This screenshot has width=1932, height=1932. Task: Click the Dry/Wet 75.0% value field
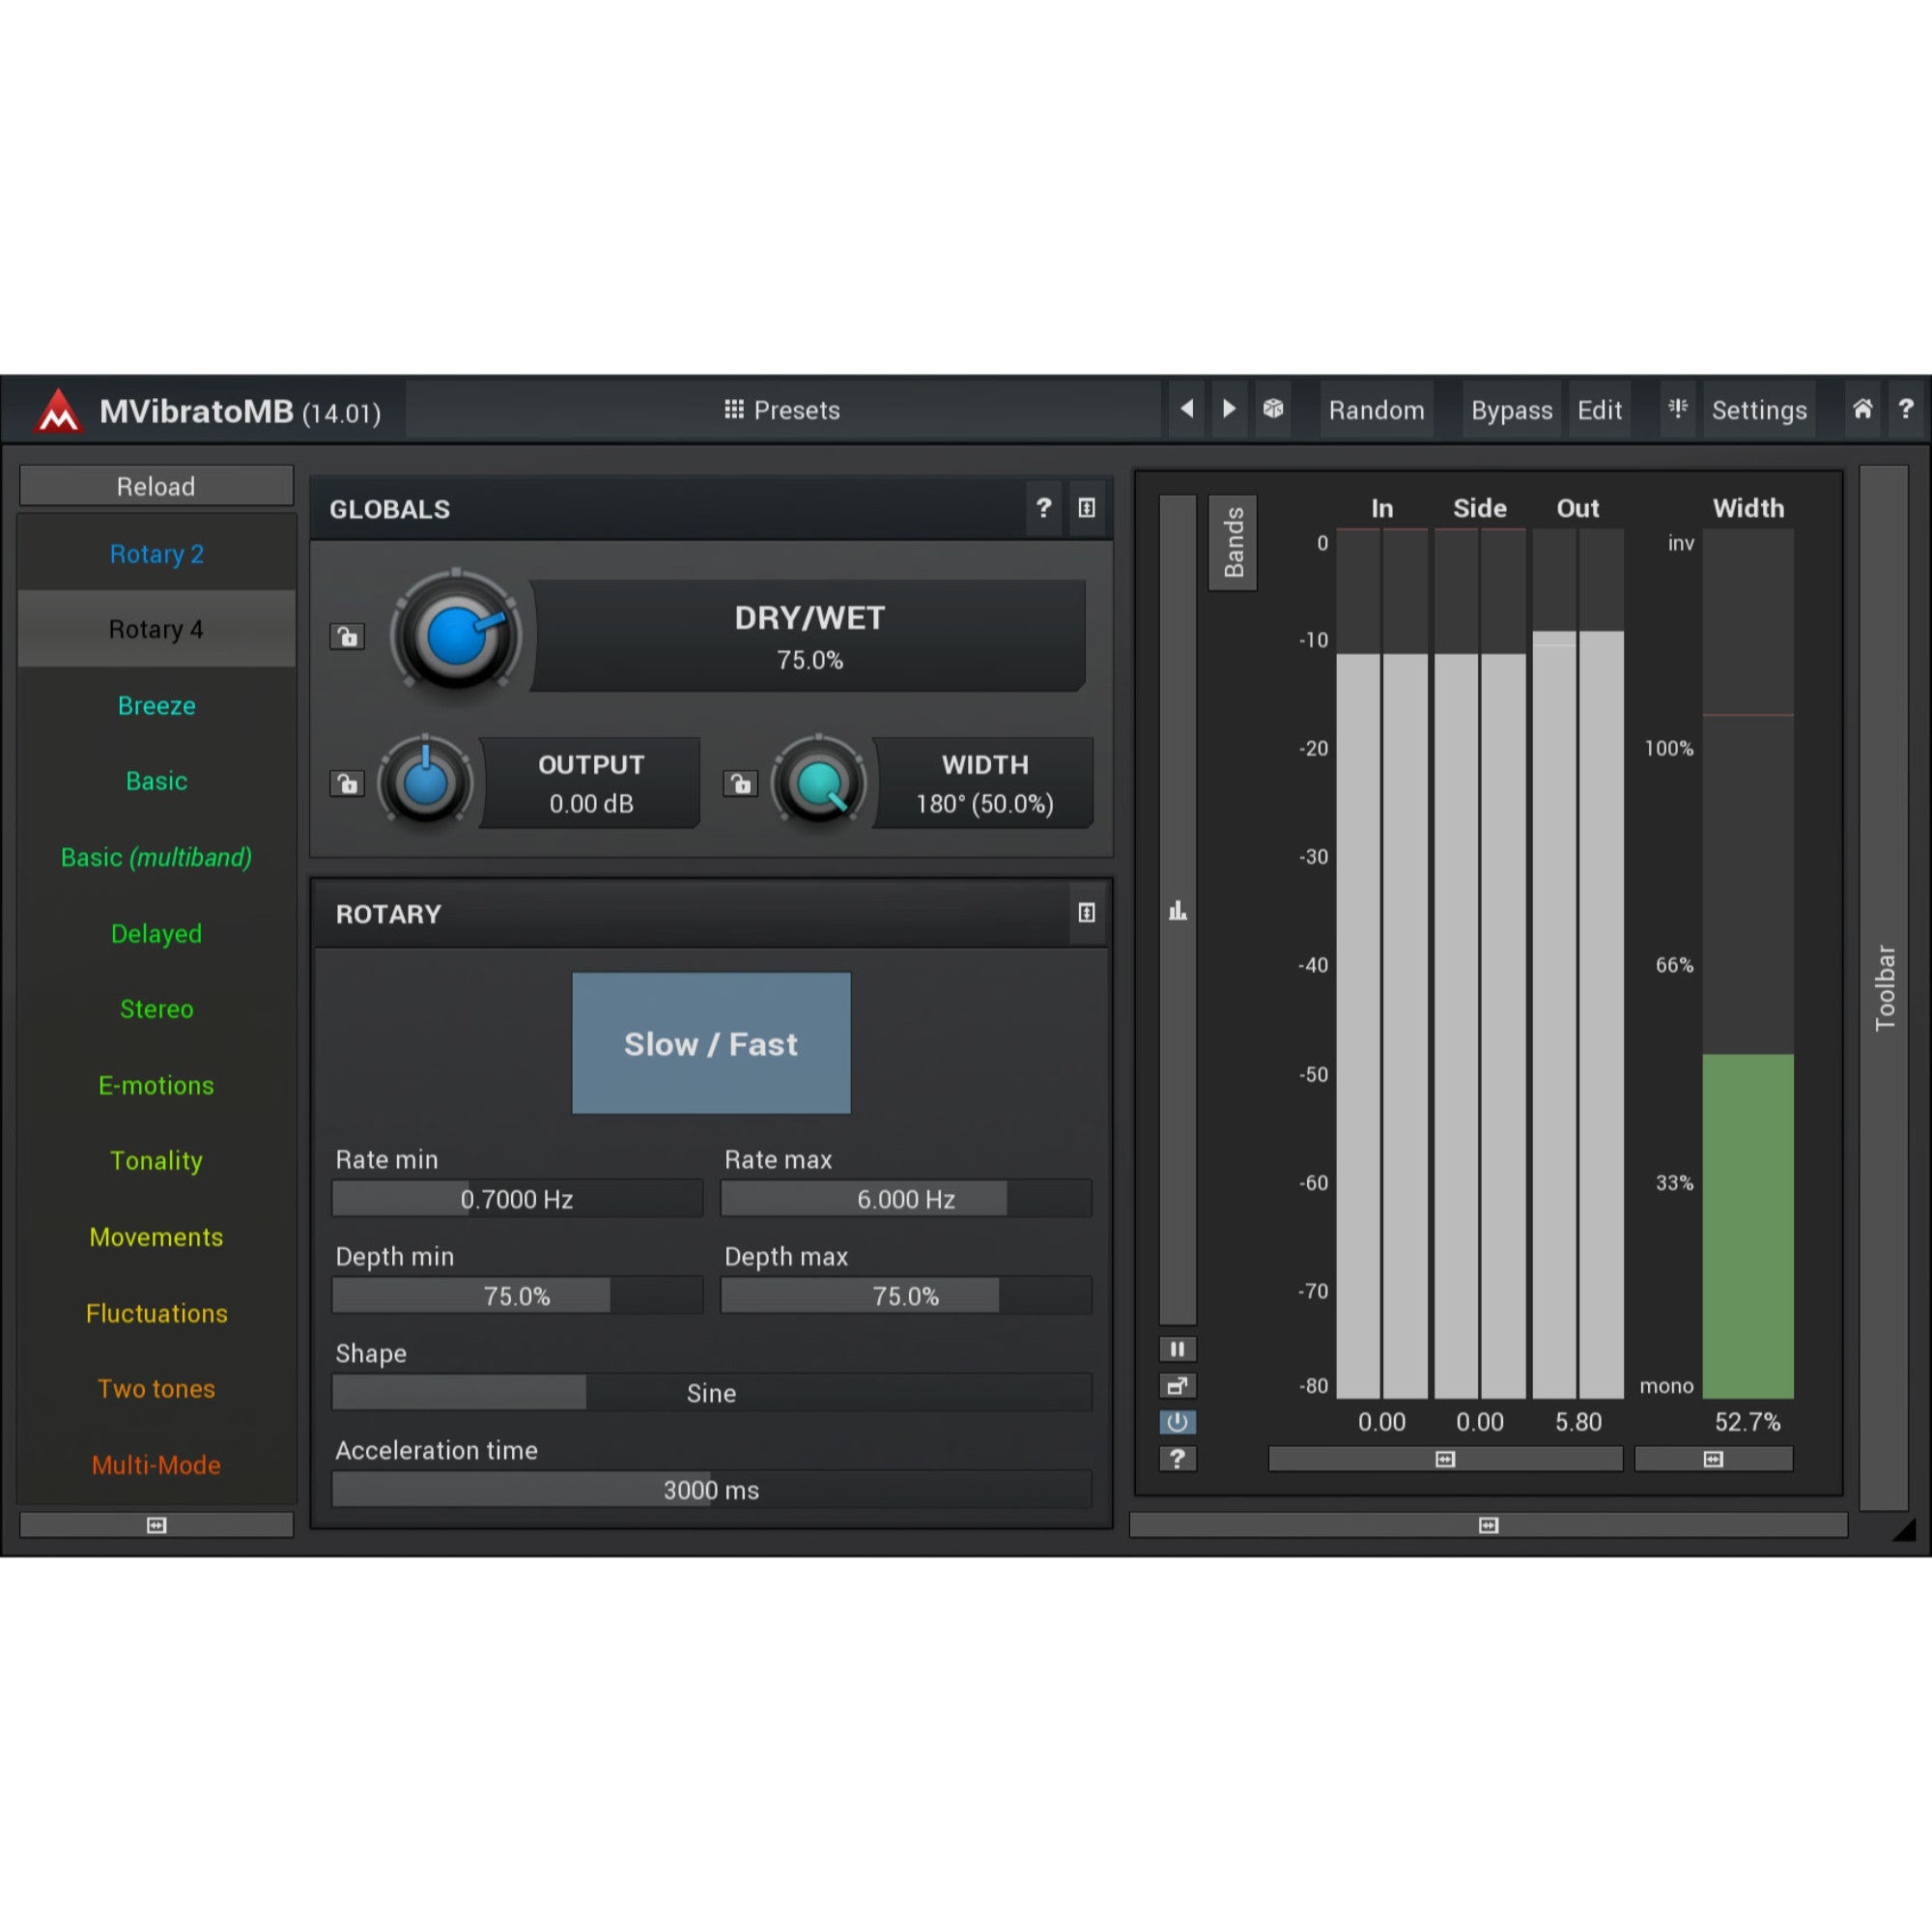pos(809,636)
